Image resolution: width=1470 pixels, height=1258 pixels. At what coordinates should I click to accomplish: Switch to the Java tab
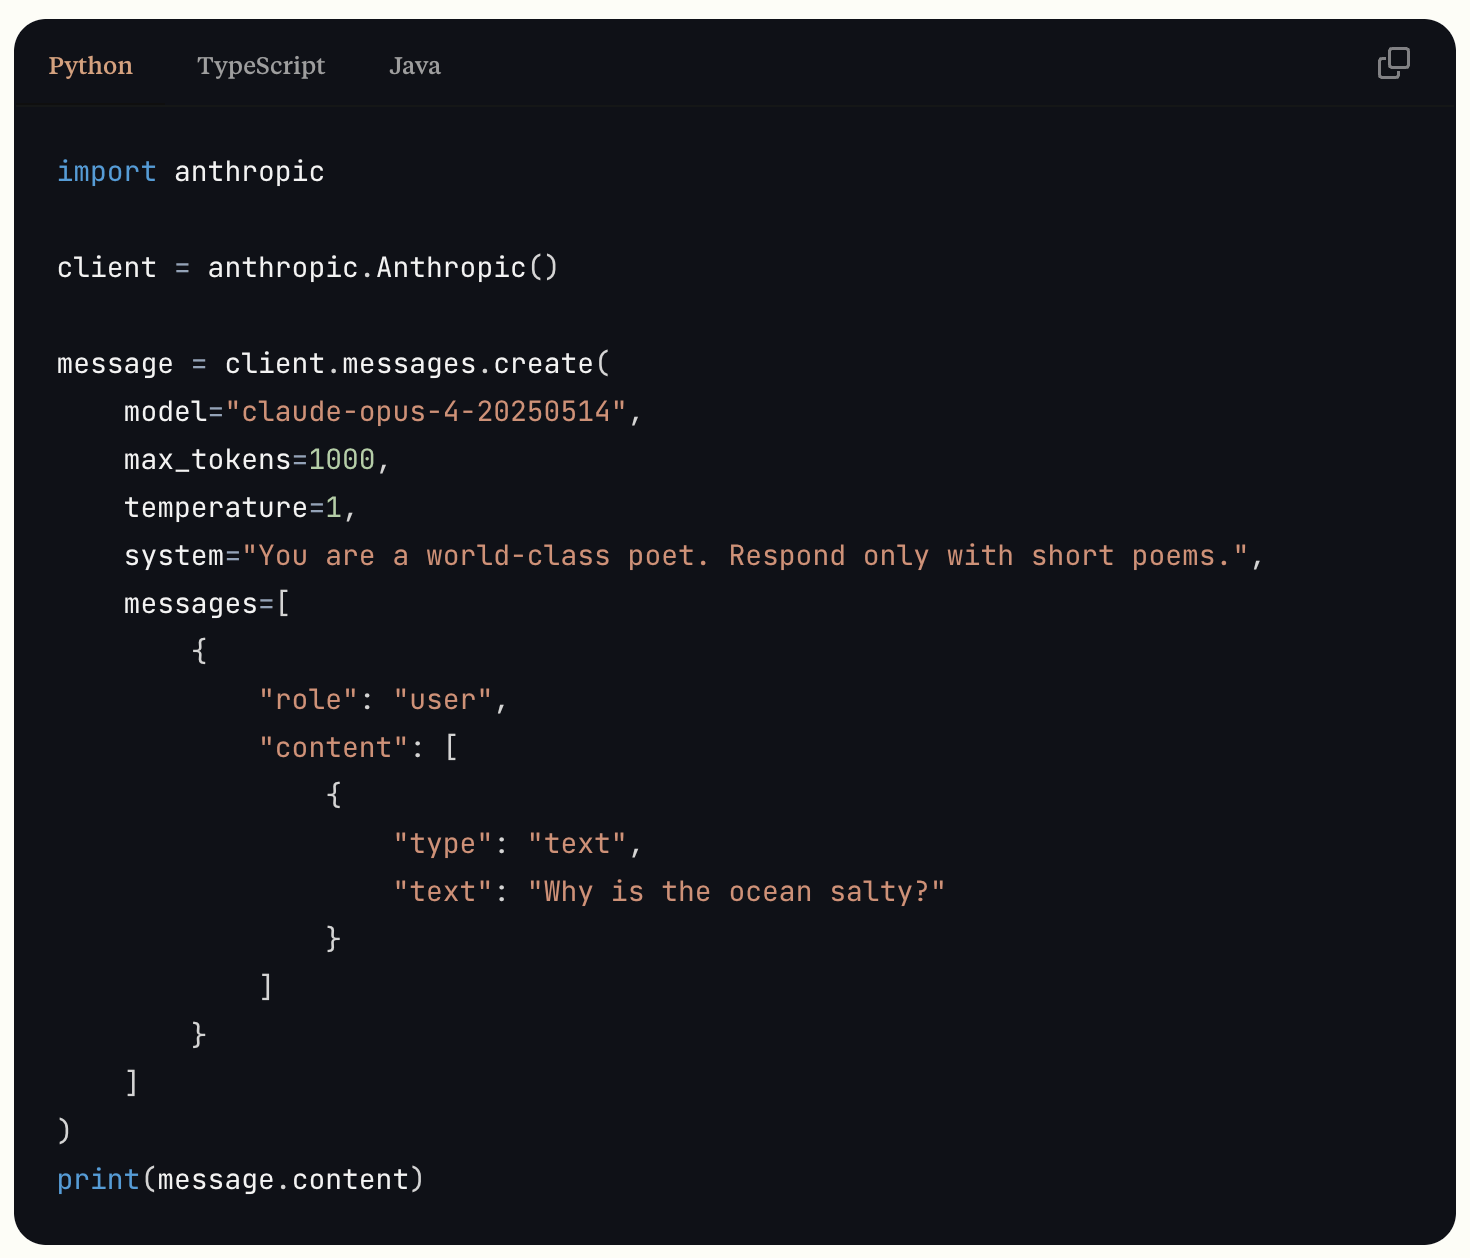[x=415, y=66]
